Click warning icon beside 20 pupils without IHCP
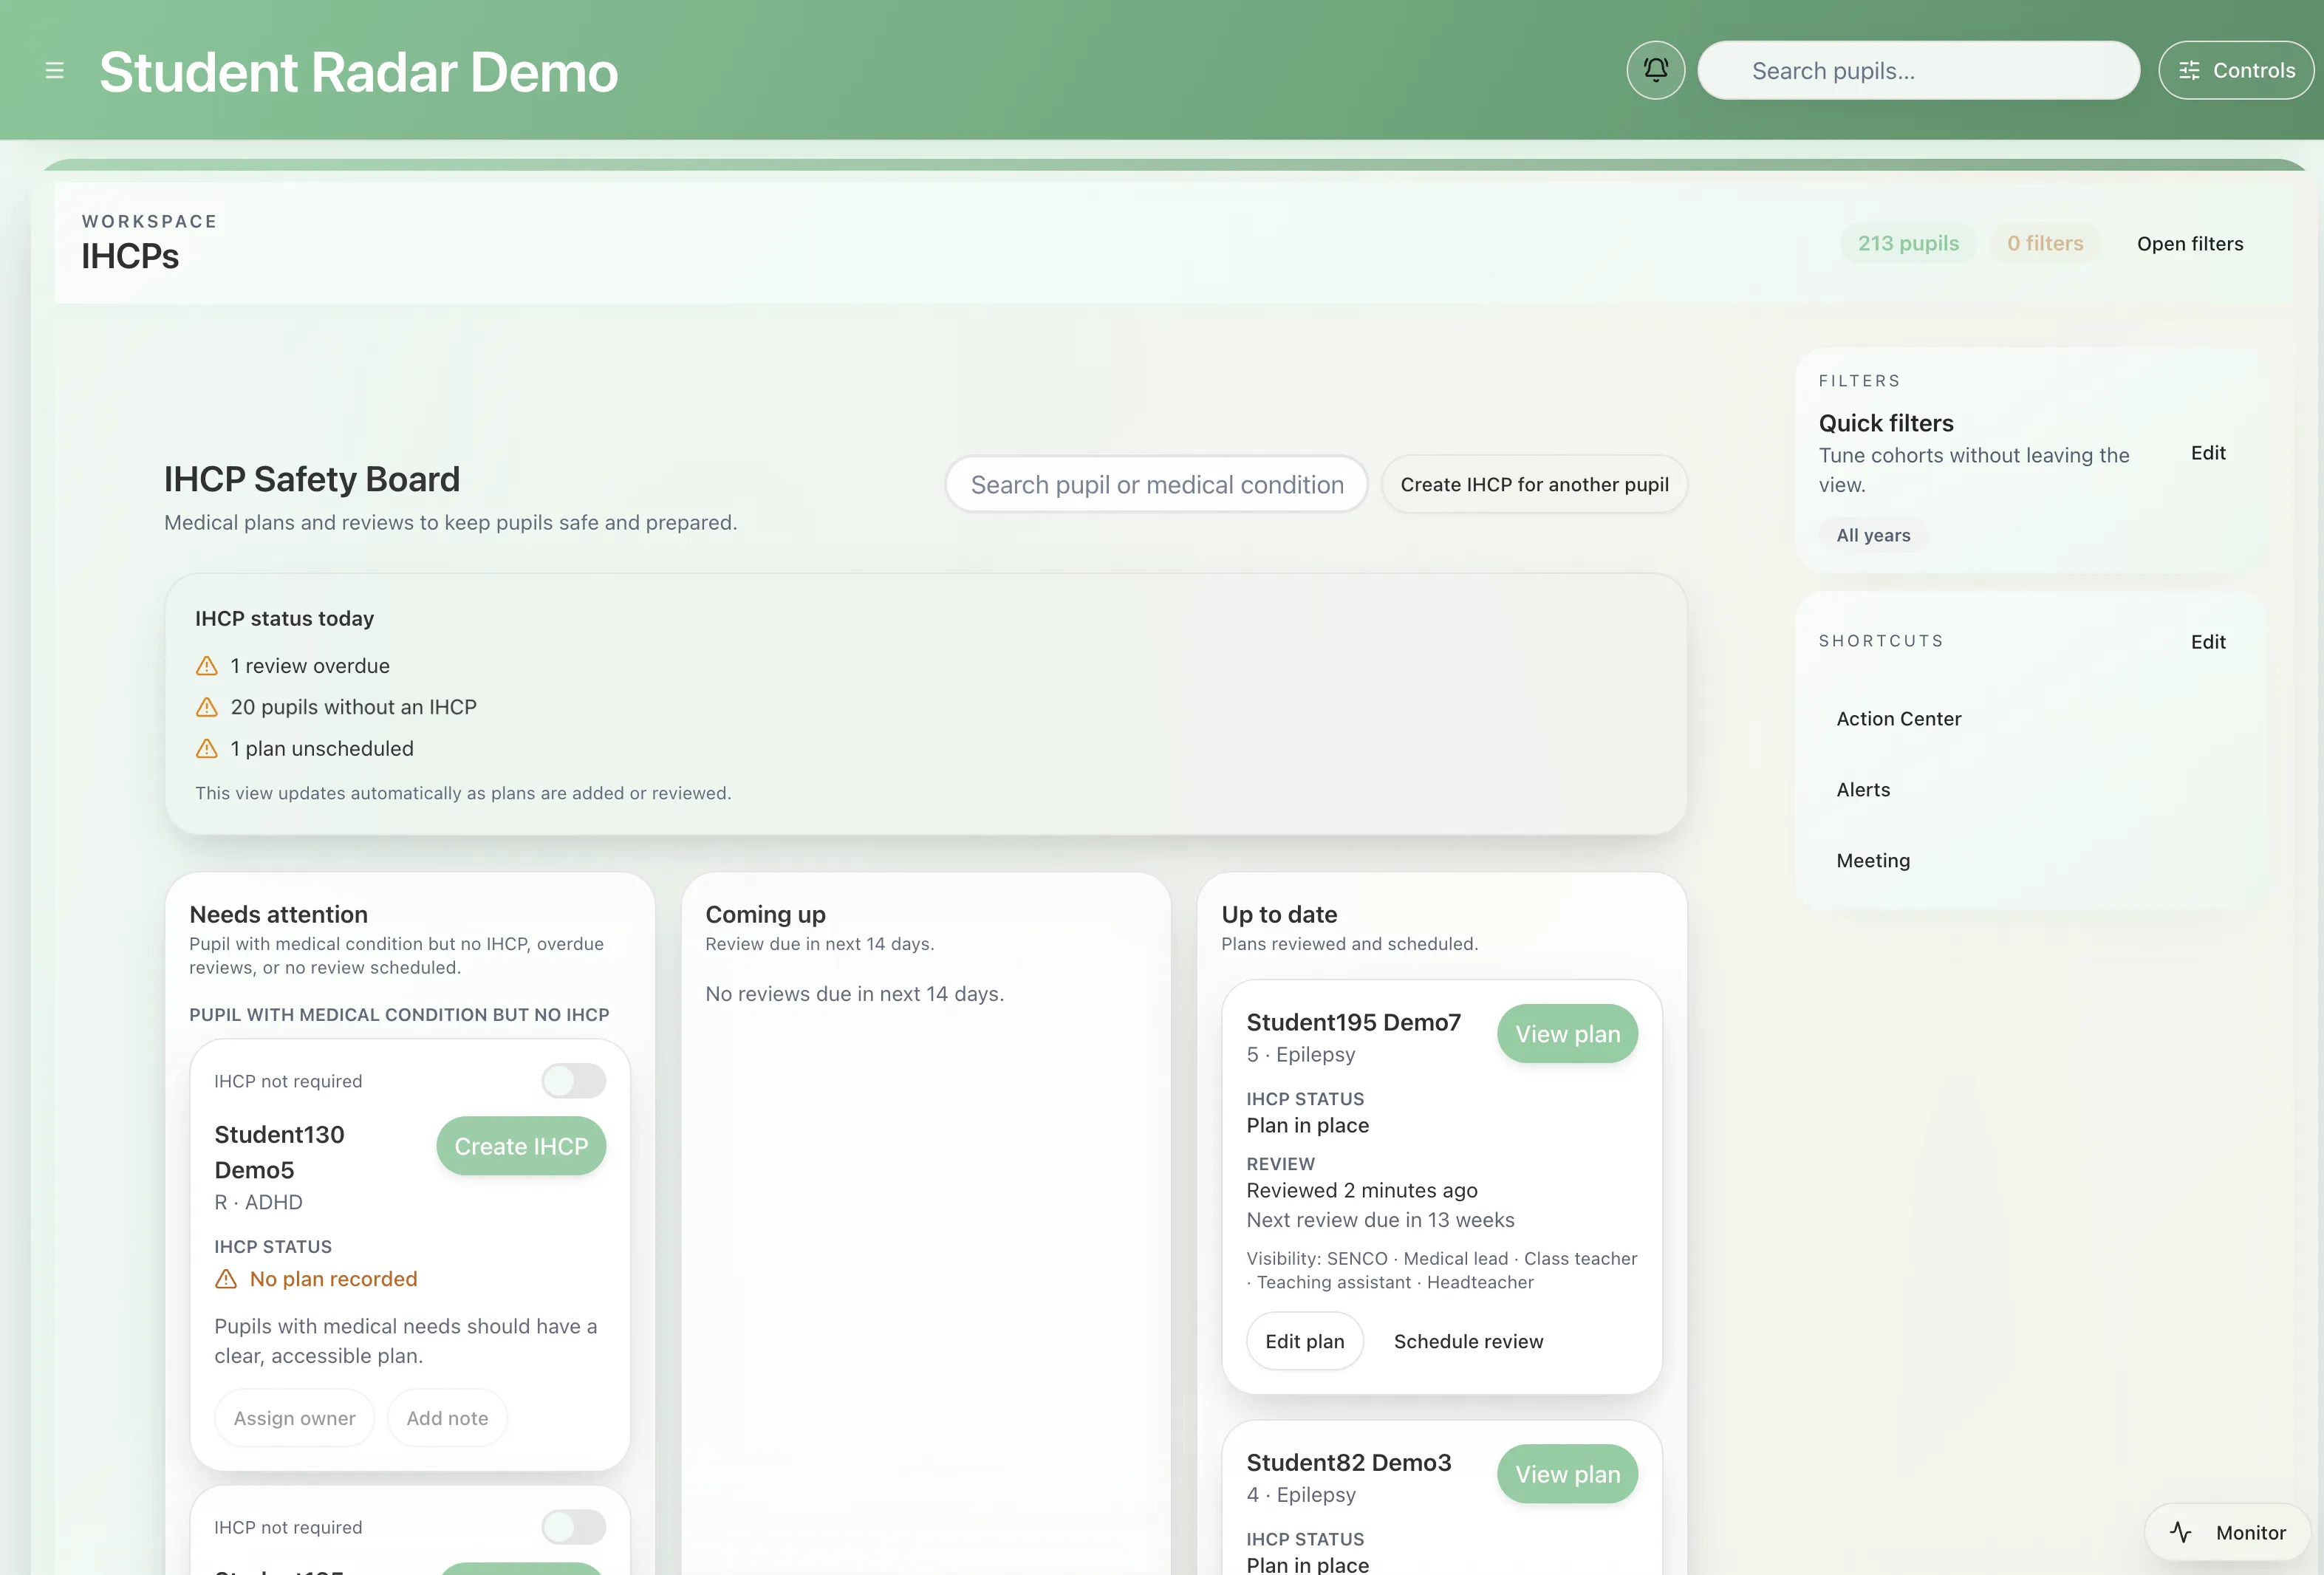2324x1575 pixels. pos(207,707)
